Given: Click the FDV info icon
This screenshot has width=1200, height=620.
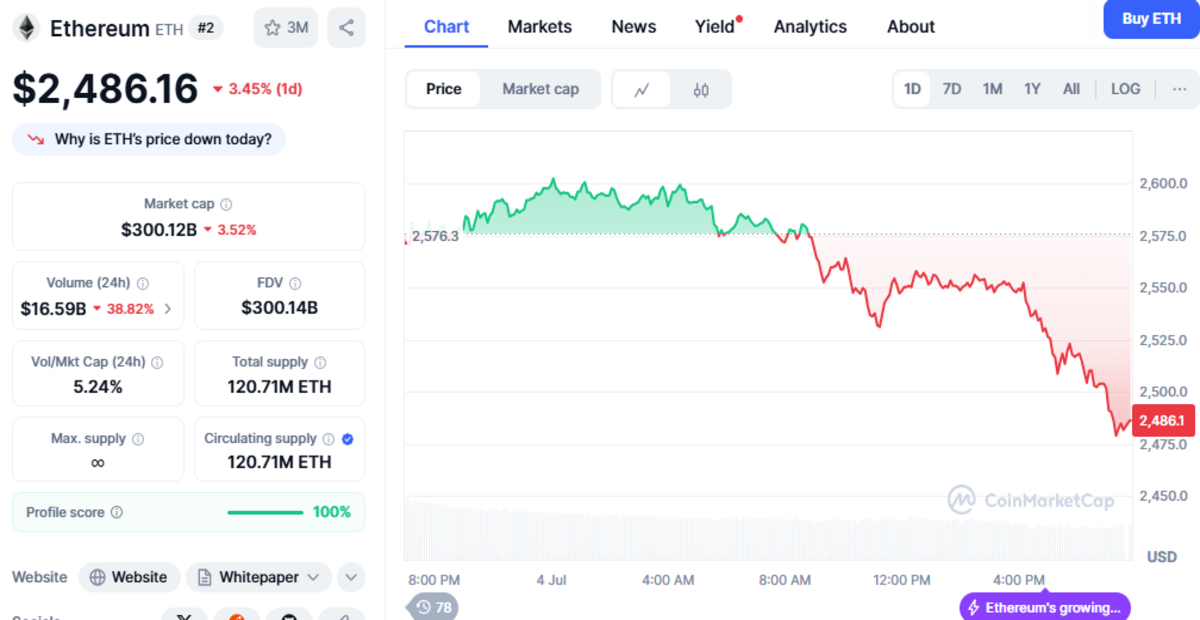Looking at the screenshot, I should tap(295, 283).
